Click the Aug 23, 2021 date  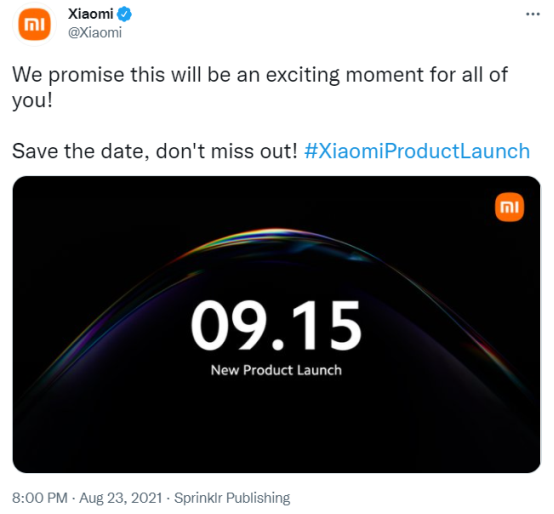coord(121,498)
